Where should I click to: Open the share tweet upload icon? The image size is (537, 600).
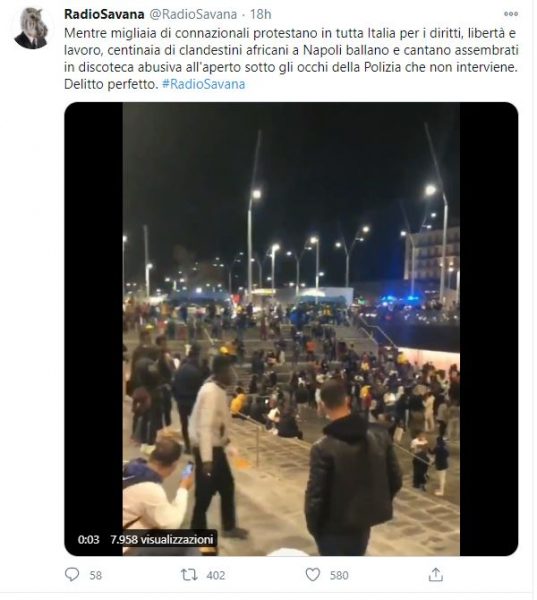point(436,575)
